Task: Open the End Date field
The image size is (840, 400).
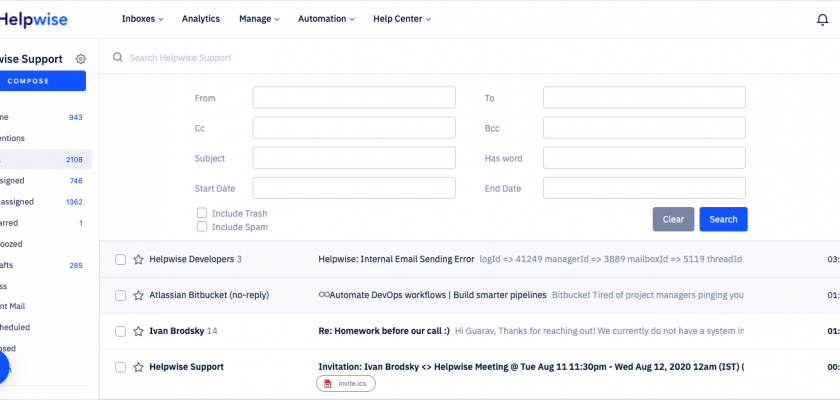Action: (644, 188)
